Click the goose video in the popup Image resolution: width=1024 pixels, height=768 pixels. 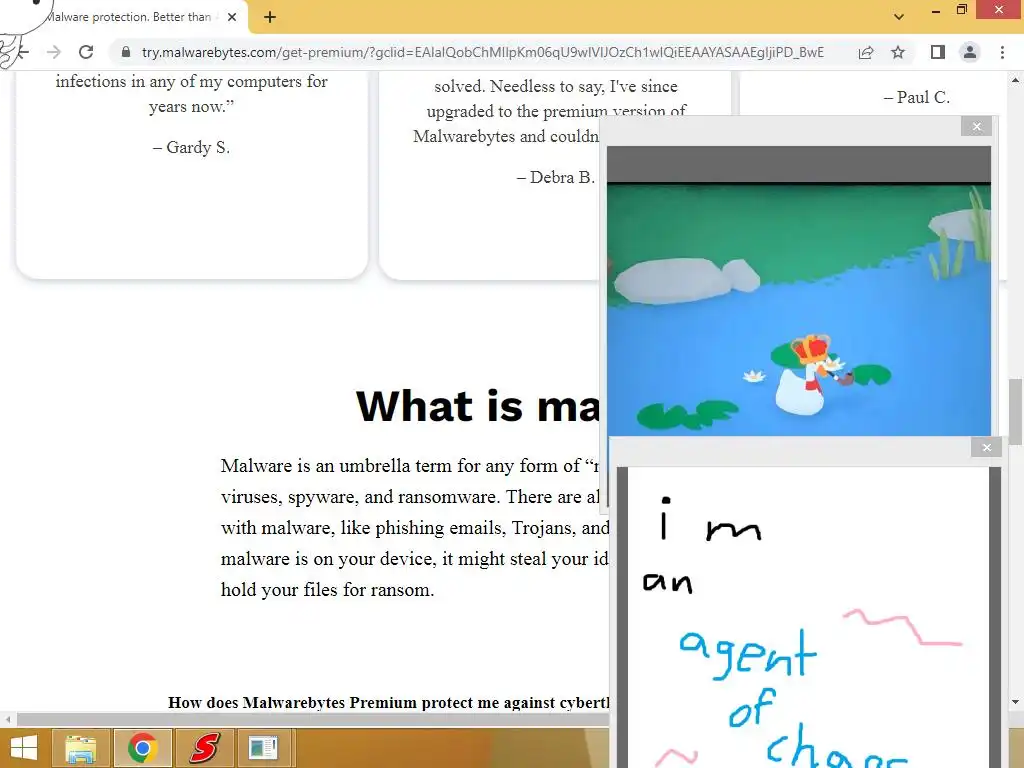point(799,291)
